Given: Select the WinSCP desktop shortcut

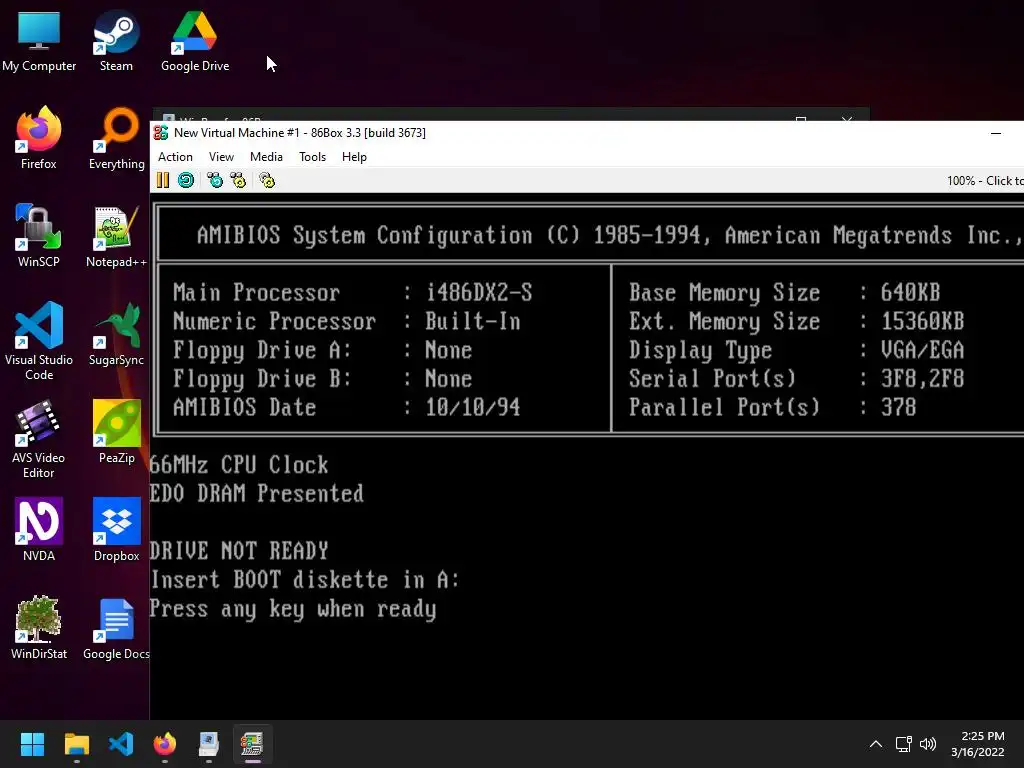Looking at the screenshot, I should 39,236.
